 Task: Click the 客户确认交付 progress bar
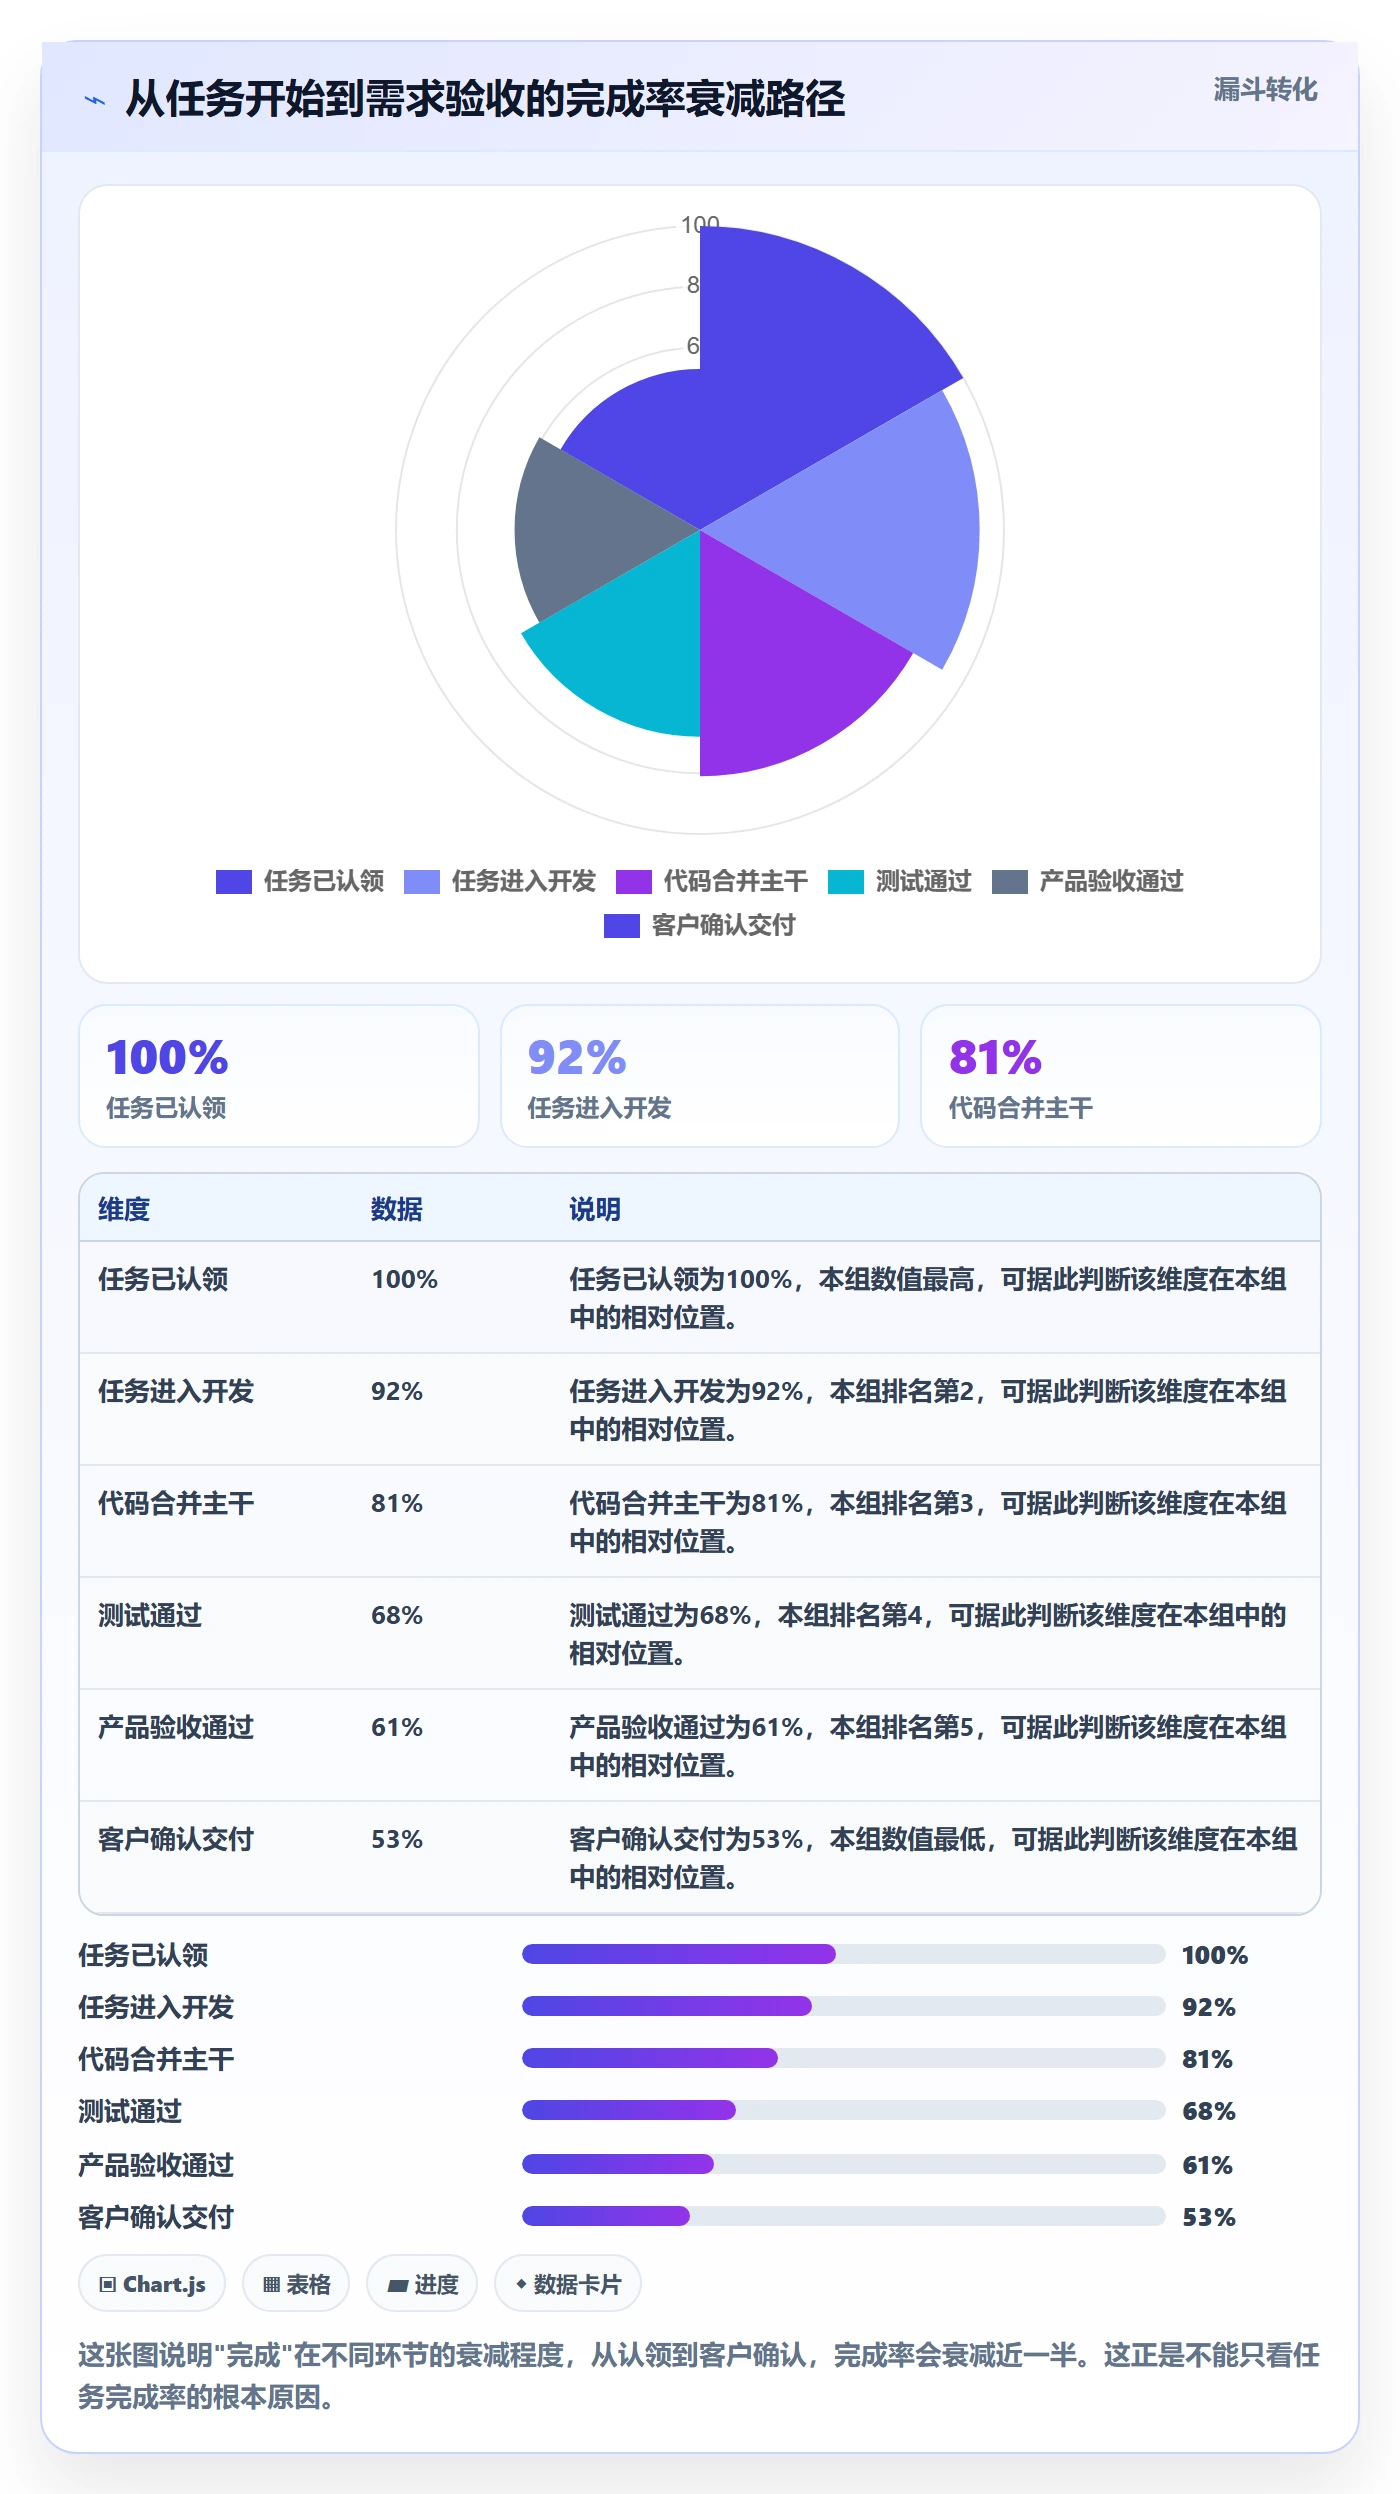click(844, 2216)
